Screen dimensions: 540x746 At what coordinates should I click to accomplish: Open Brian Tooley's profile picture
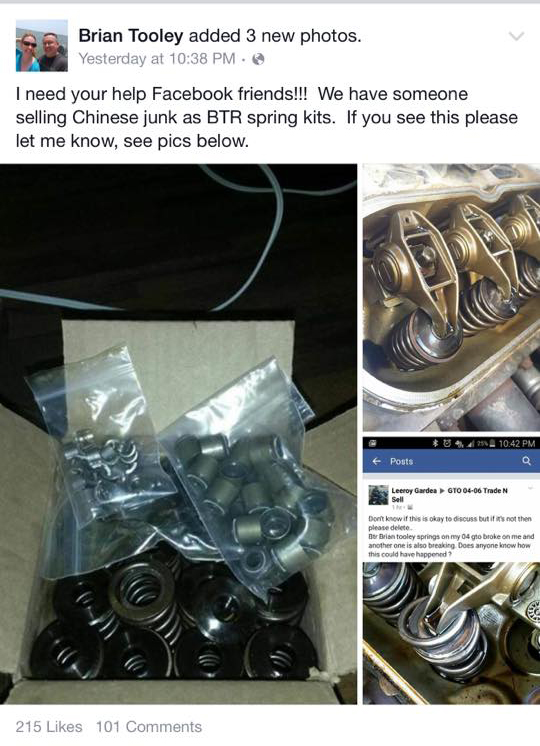pos(42,46)
